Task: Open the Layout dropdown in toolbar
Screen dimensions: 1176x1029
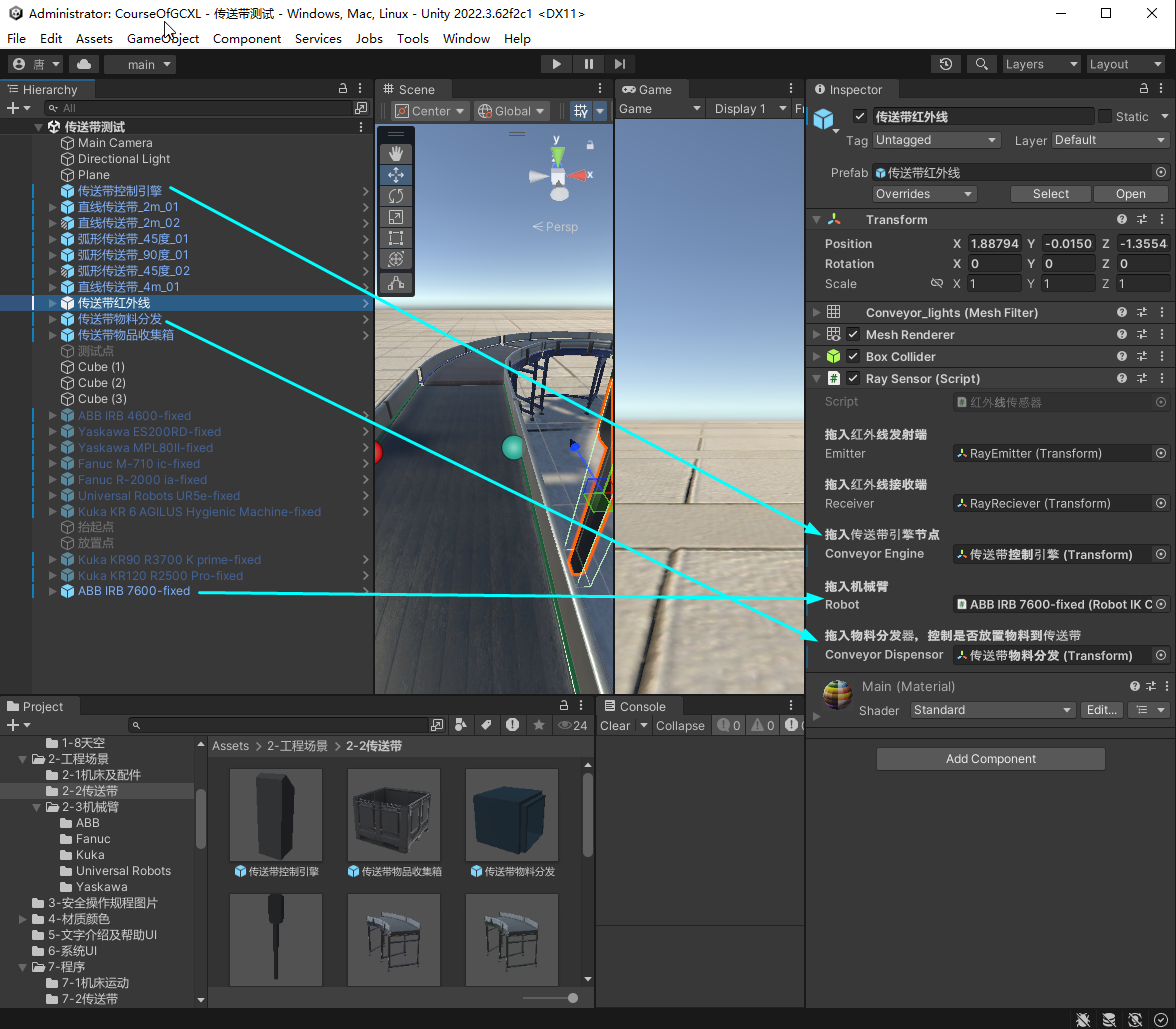Action: tap(1126, 64)
